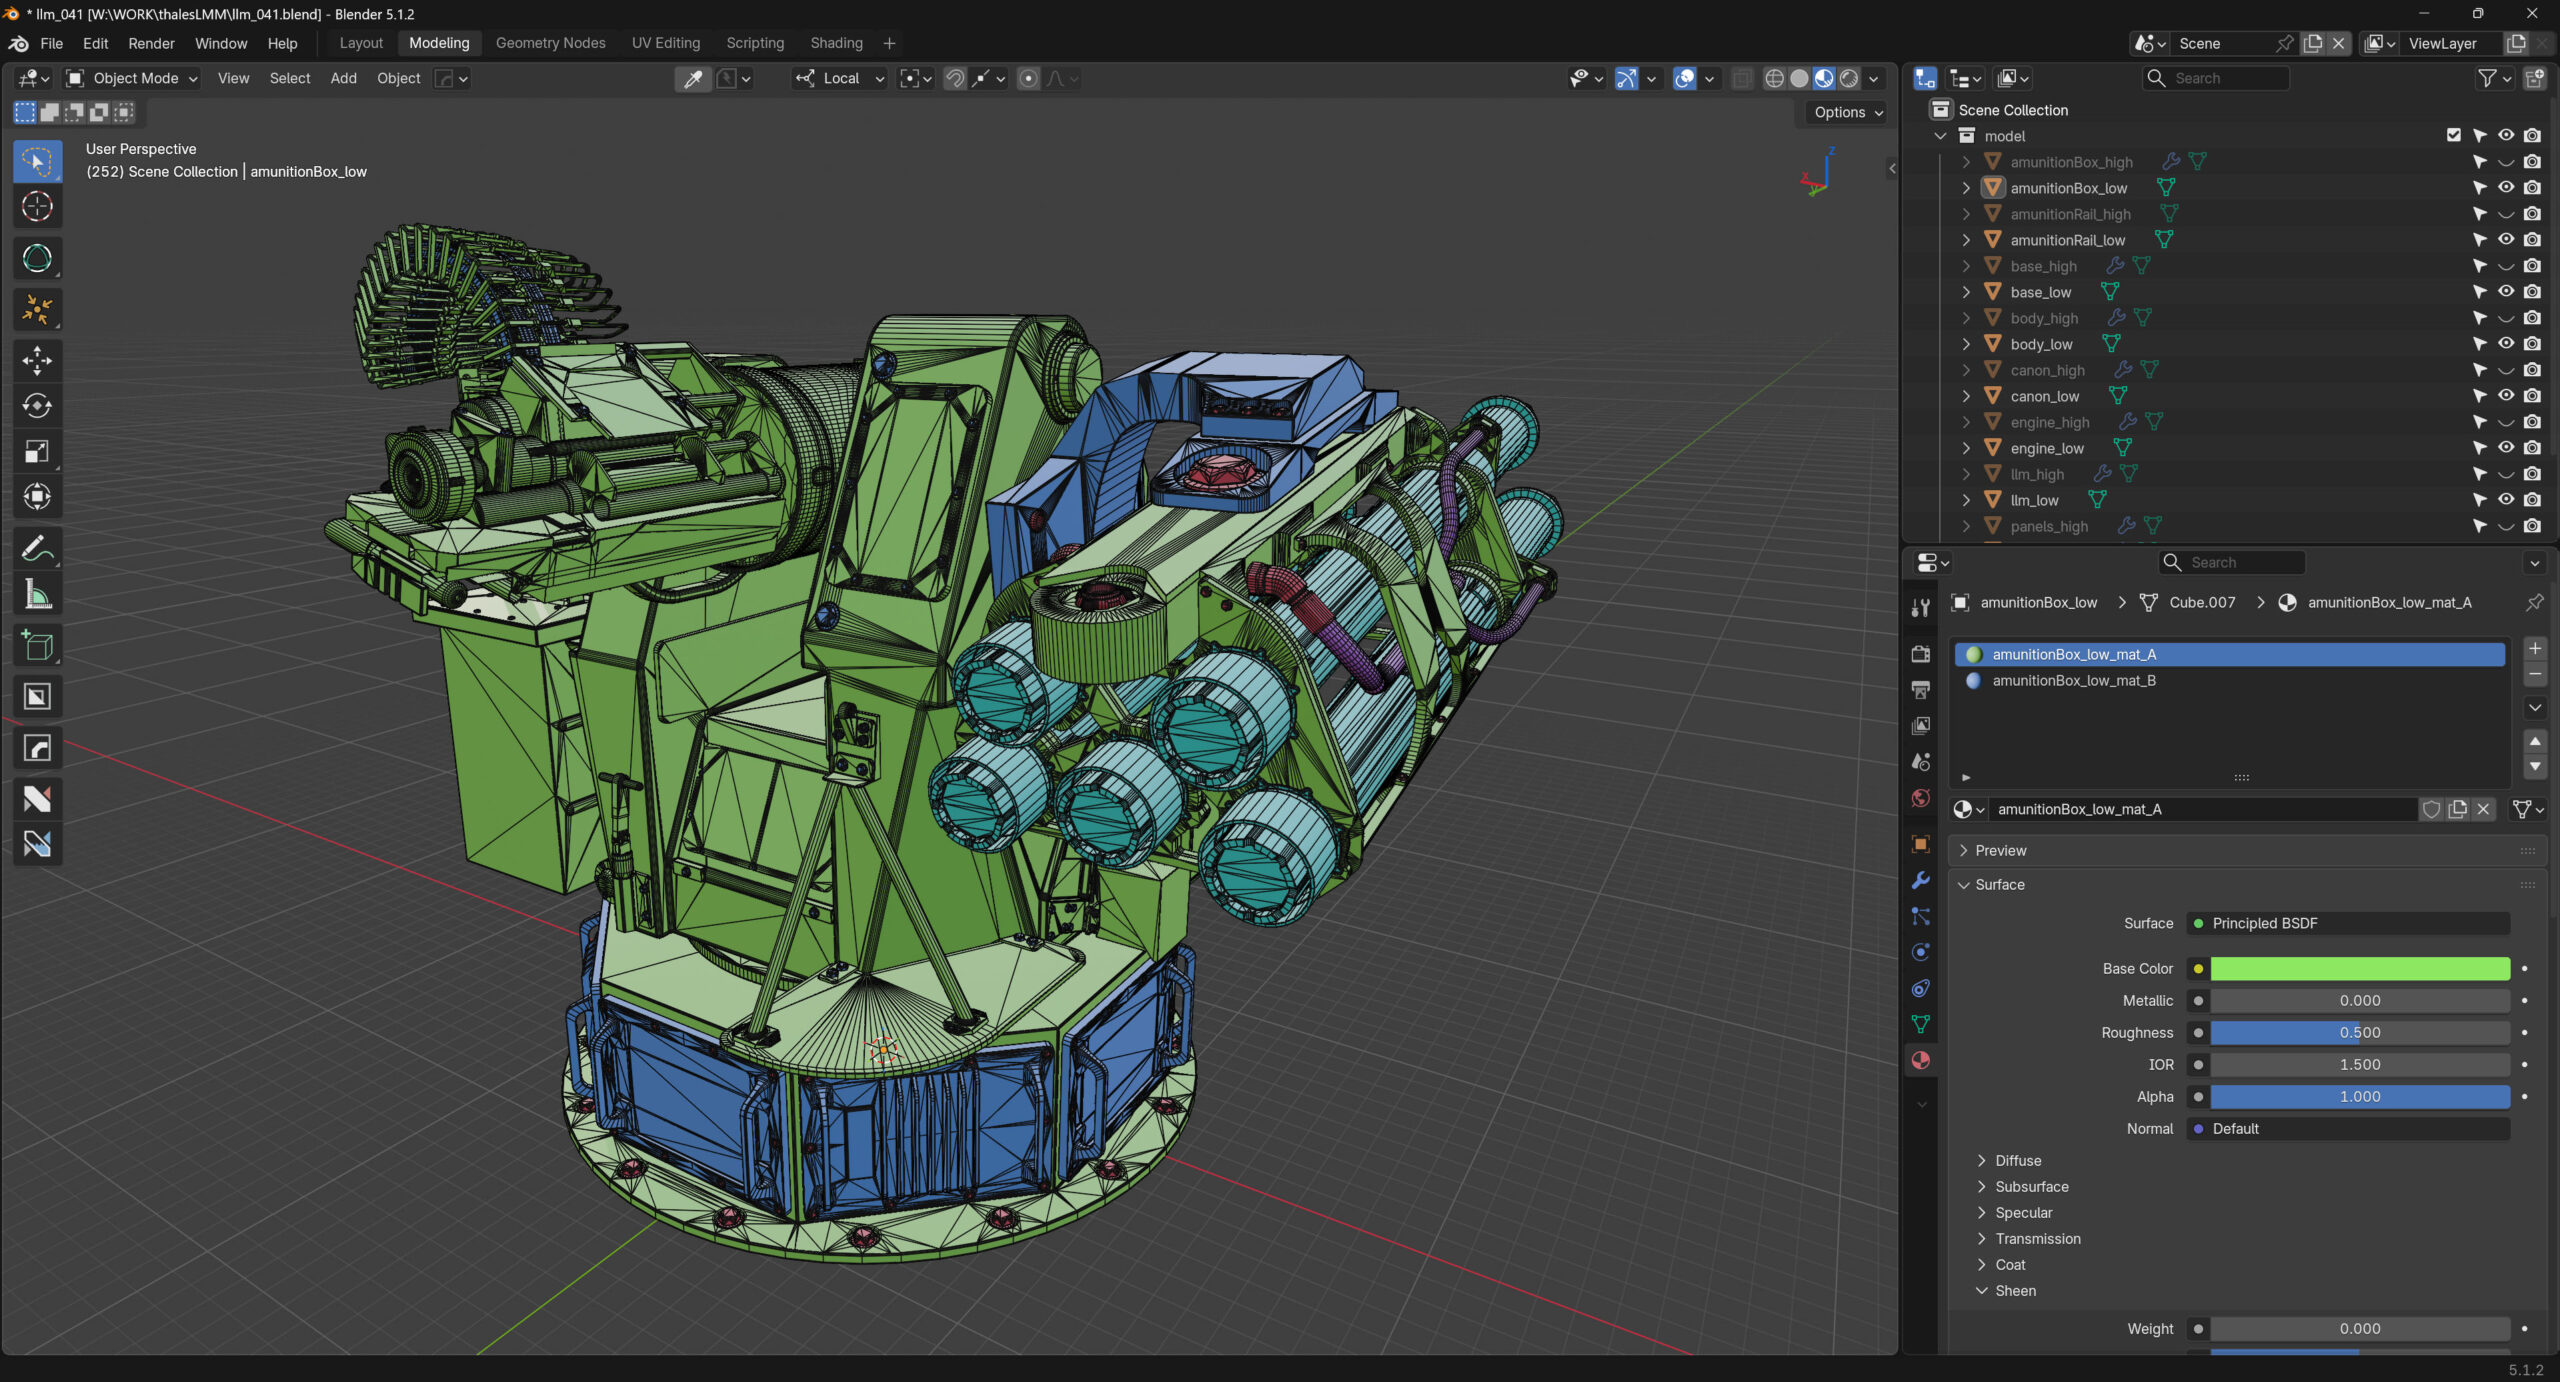This screenshot has height=1382, width=2560.
Task: Open the Physics properties tab
Action: 1921,952
